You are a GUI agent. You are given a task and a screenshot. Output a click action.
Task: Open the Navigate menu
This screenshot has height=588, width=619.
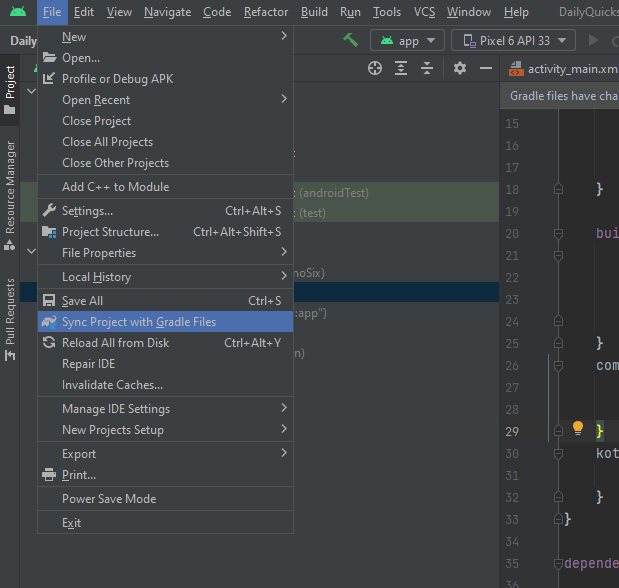[167, 12]
